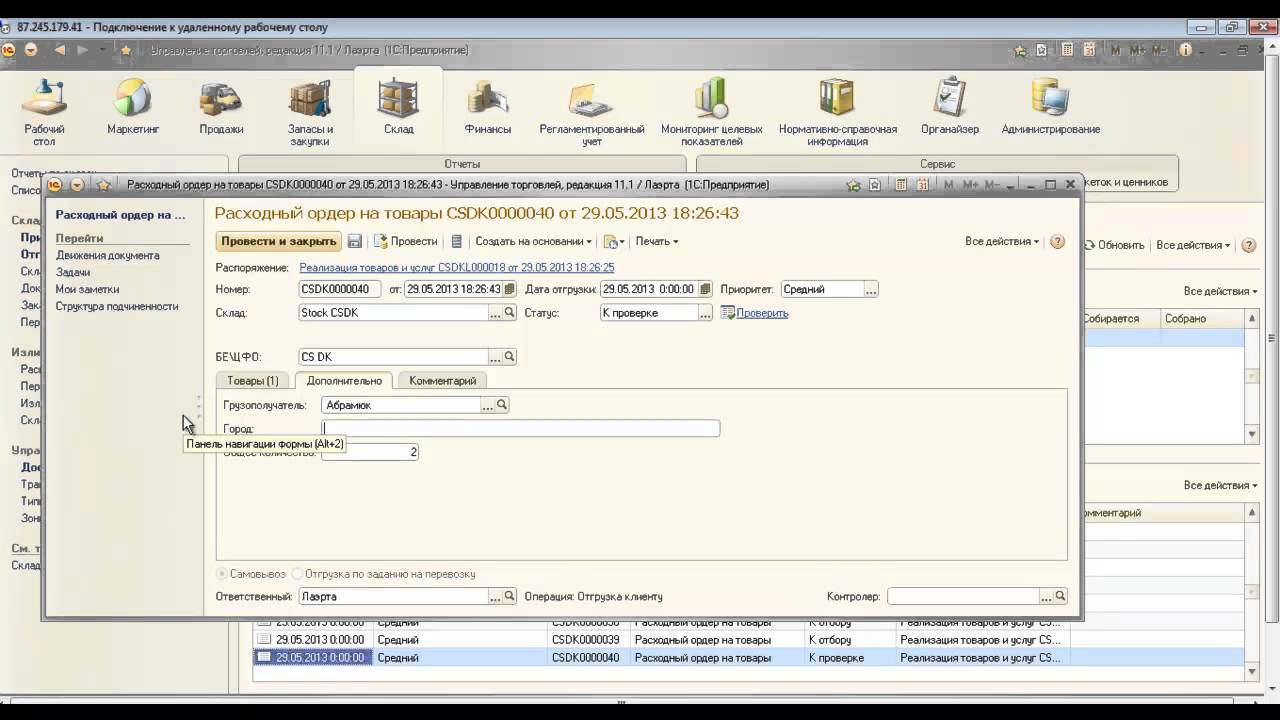This screenshot has width=1280, height=720.
Task: Click the magnifier icon next to БЕЦФО
Action: (x=509, y=357)
